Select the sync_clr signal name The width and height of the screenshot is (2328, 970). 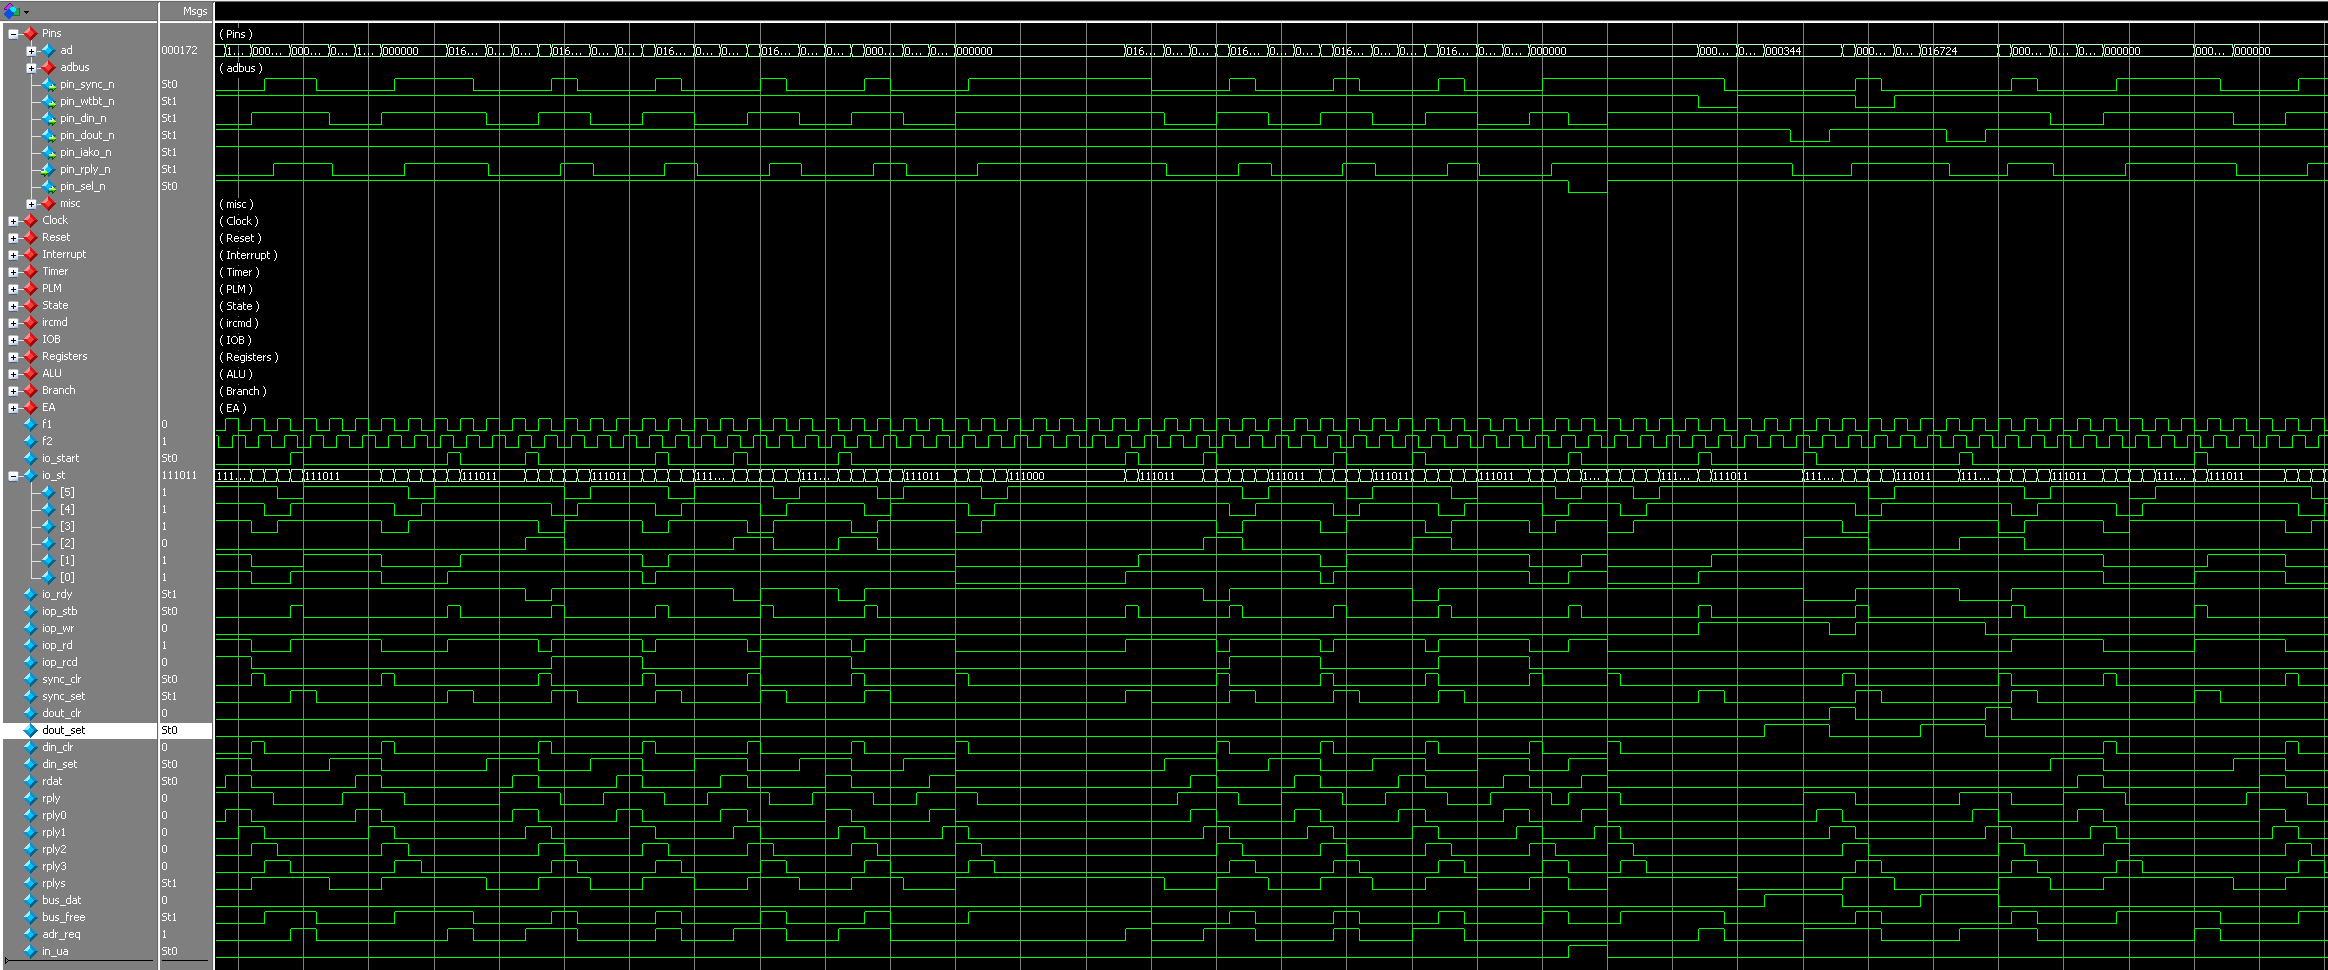(61, 679)
